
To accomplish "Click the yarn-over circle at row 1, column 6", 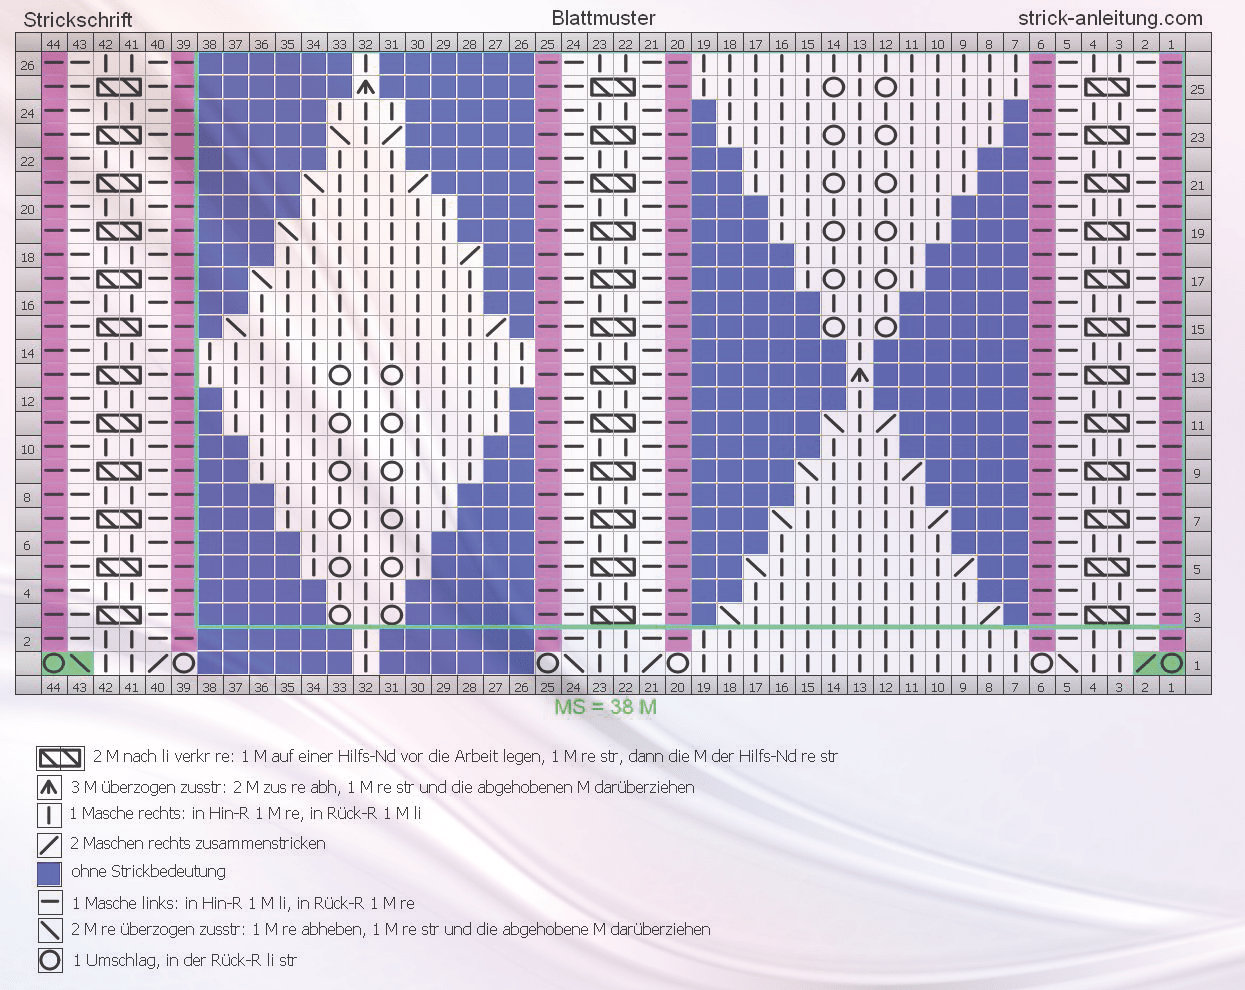I will (x=1042, y=663).
